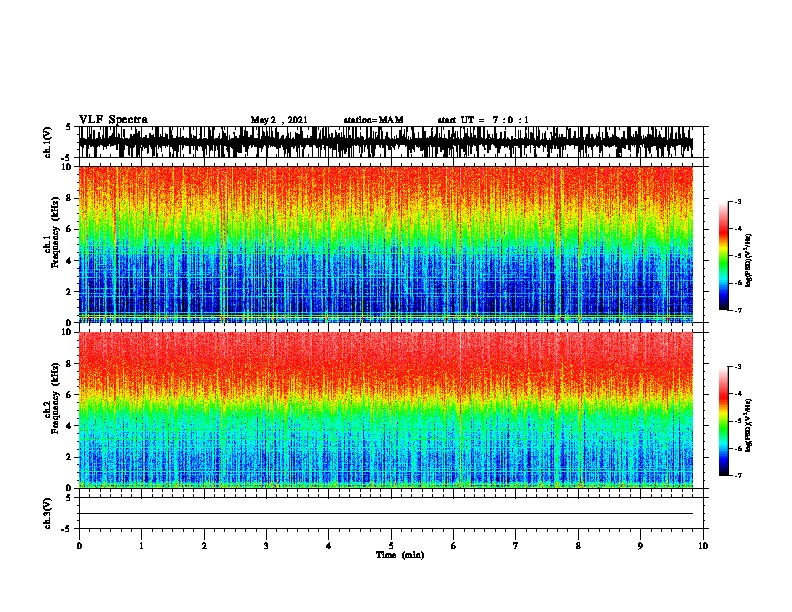This screenshot has width=792, height=612.
Task: Click the "2" time axis tick label
Action: pyautogui.click(x=204, y=546)
